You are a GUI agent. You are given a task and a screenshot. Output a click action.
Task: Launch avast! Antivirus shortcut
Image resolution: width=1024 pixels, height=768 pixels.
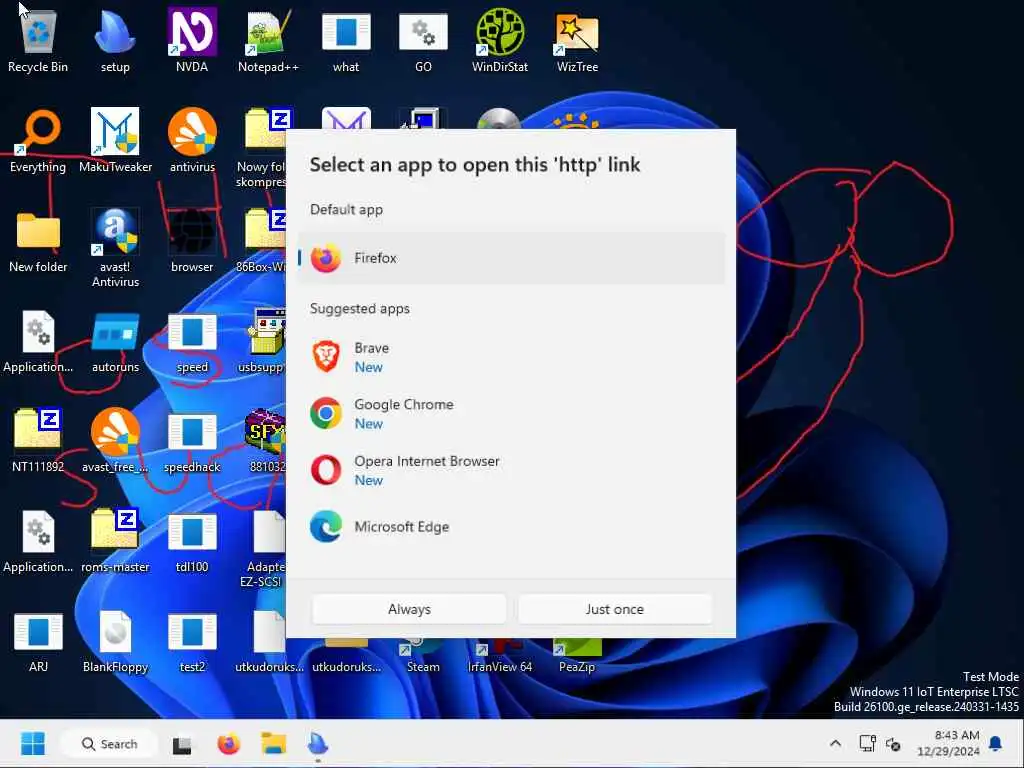pyautogui.click(x=115, y=248)
